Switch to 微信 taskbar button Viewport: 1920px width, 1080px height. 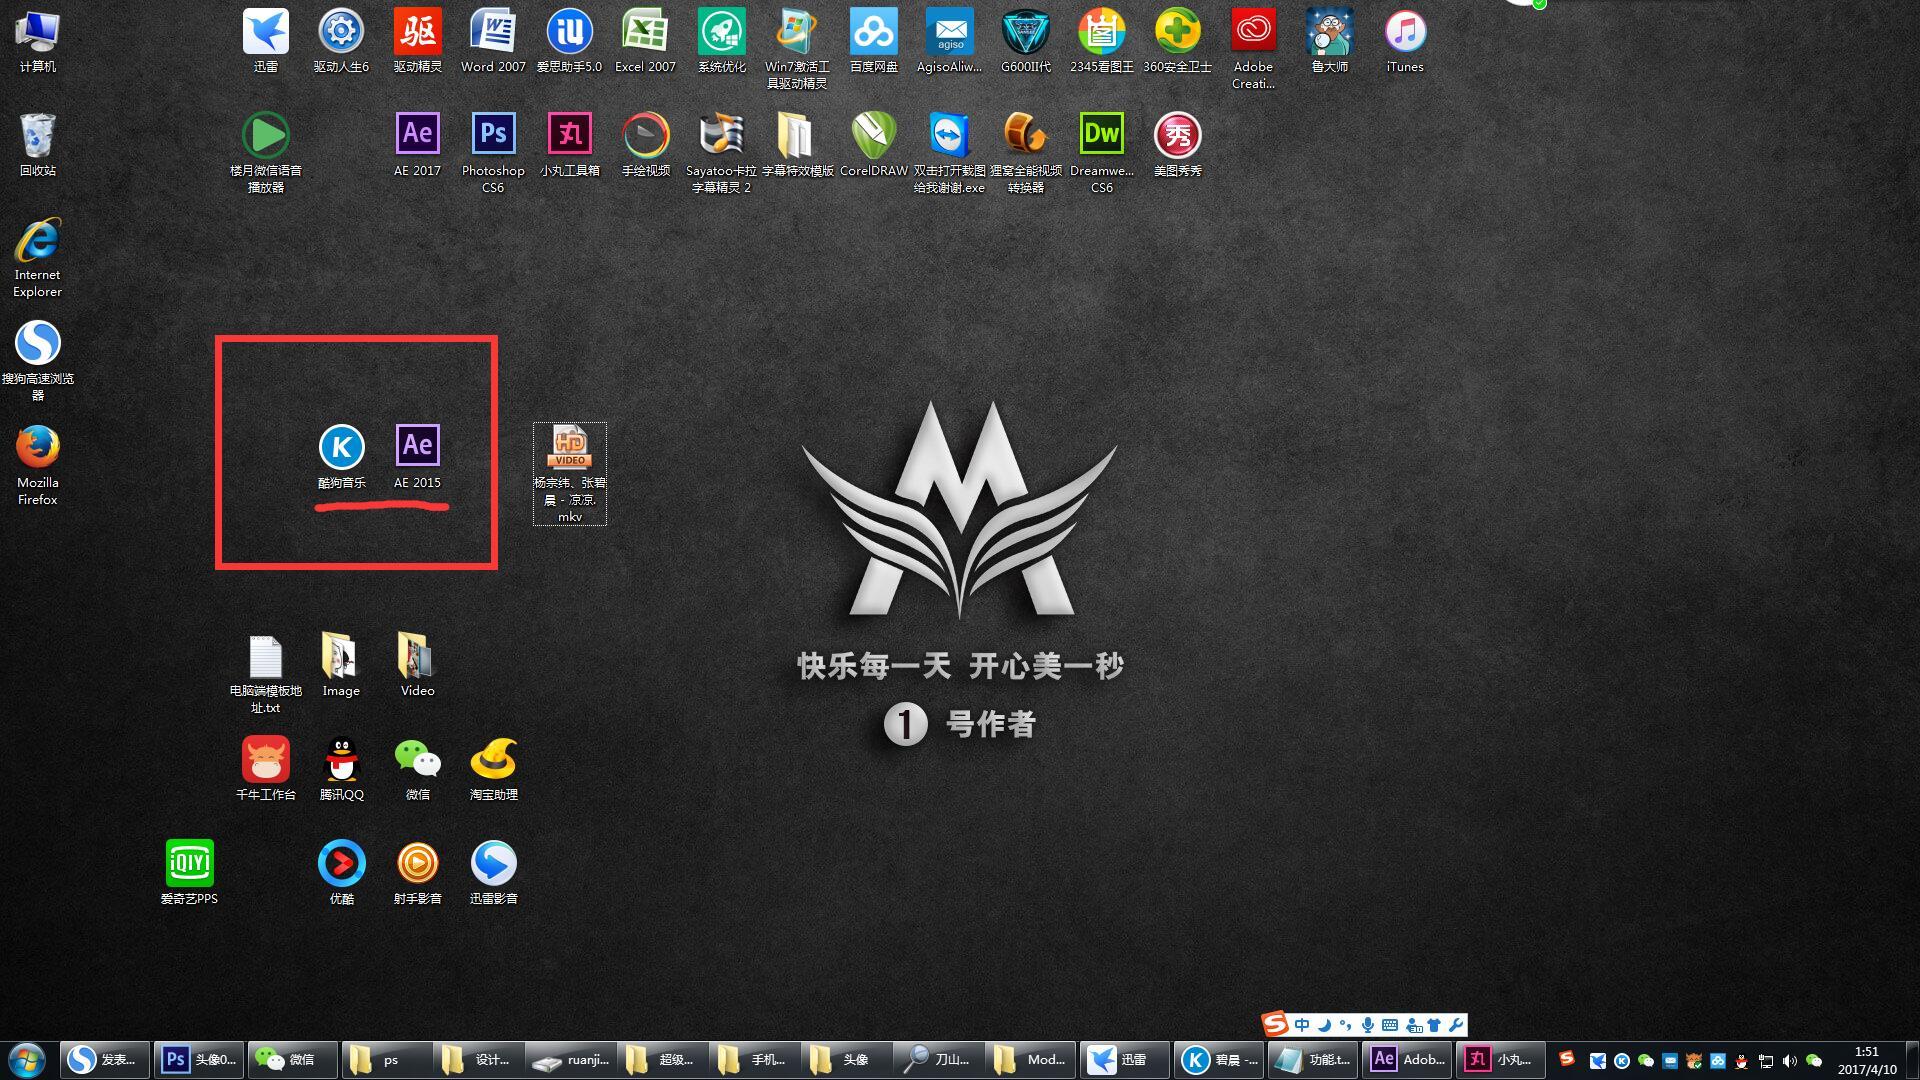292,1060
